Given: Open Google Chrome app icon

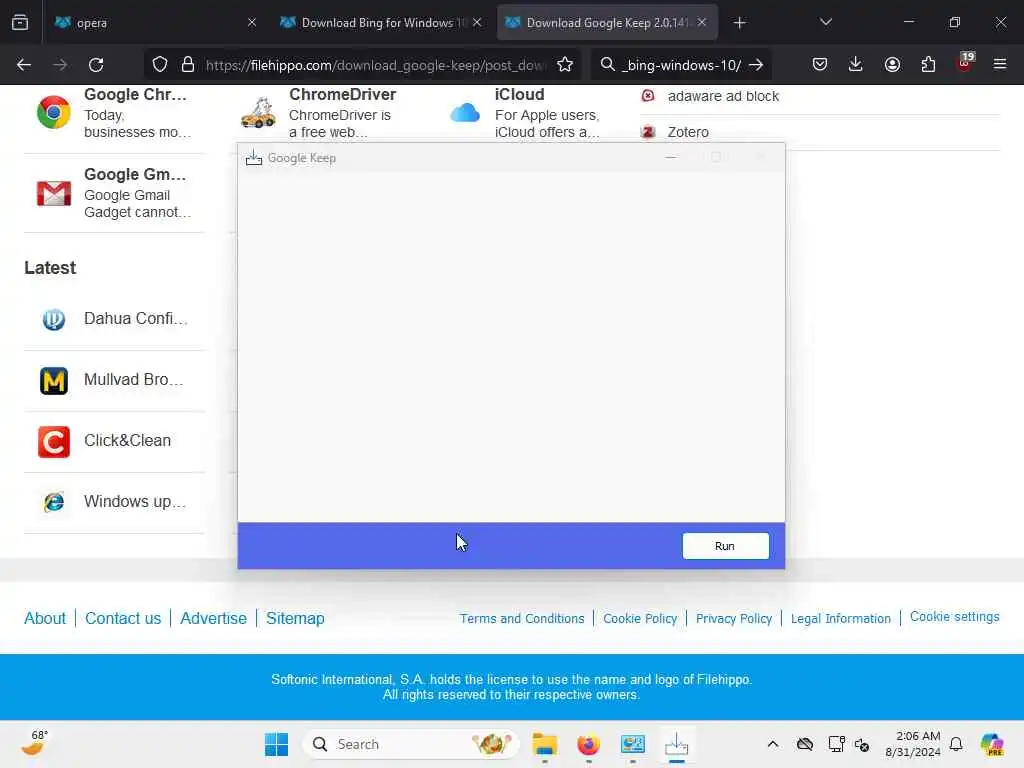Looking at the screenshot, I should [x=54, y=112].
